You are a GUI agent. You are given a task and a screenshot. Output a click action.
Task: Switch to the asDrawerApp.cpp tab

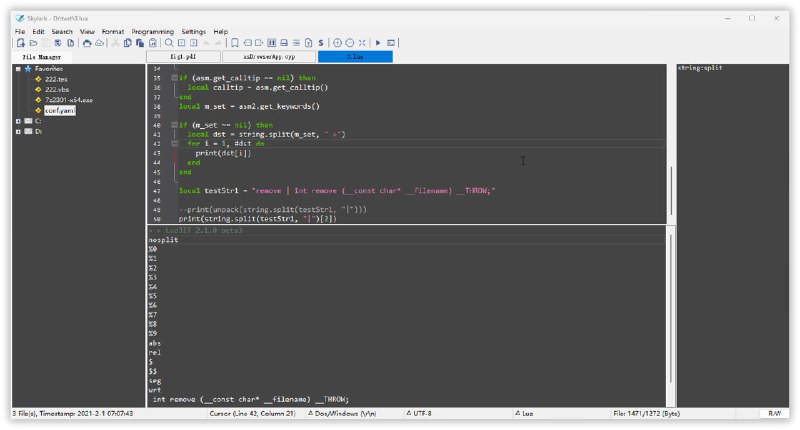(x=272, y=57)
